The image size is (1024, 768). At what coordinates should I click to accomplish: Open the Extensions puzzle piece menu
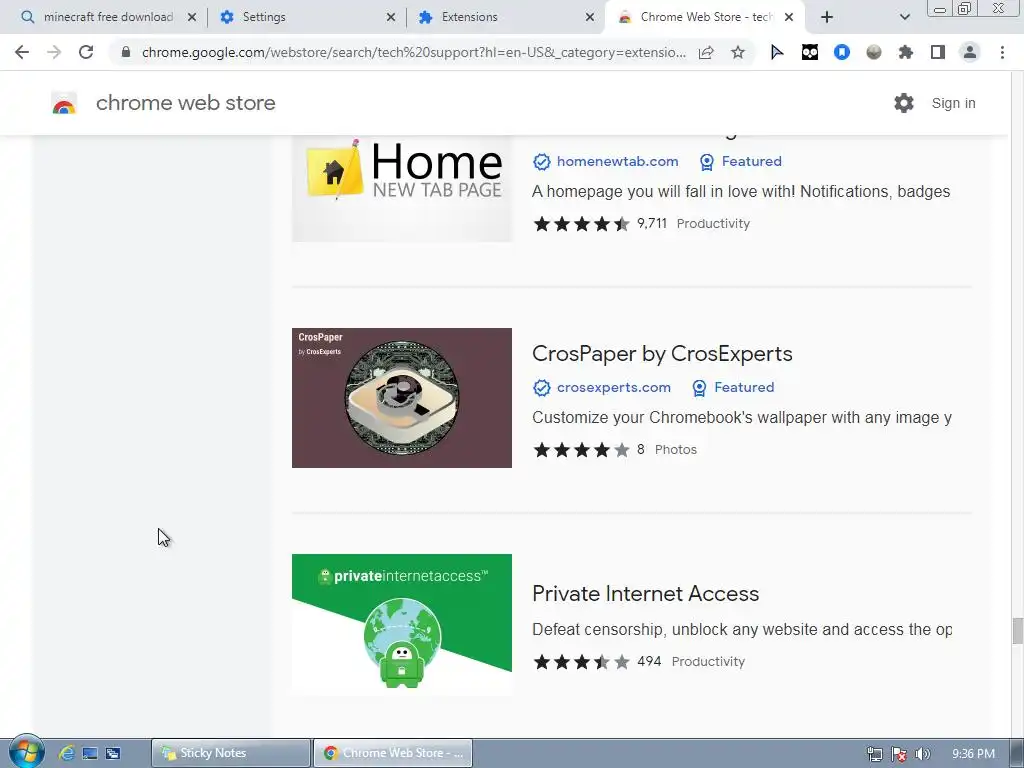pyautogui.click(x=906, y=52)
